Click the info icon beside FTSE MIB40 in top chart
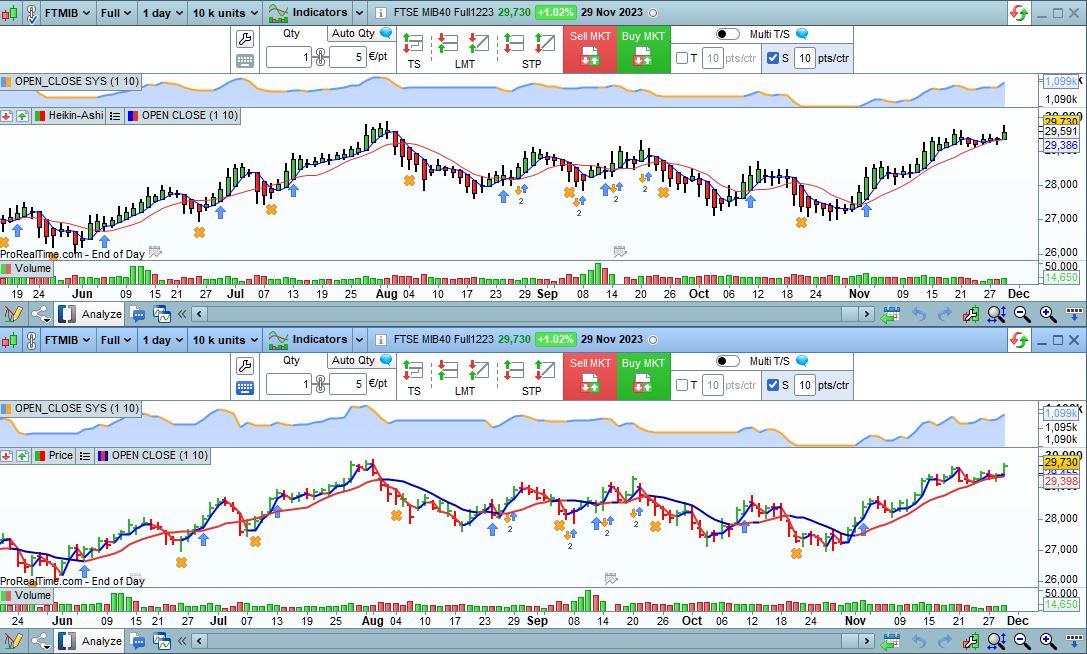This screenshot has height=654, width=1087. coord(381,12)
